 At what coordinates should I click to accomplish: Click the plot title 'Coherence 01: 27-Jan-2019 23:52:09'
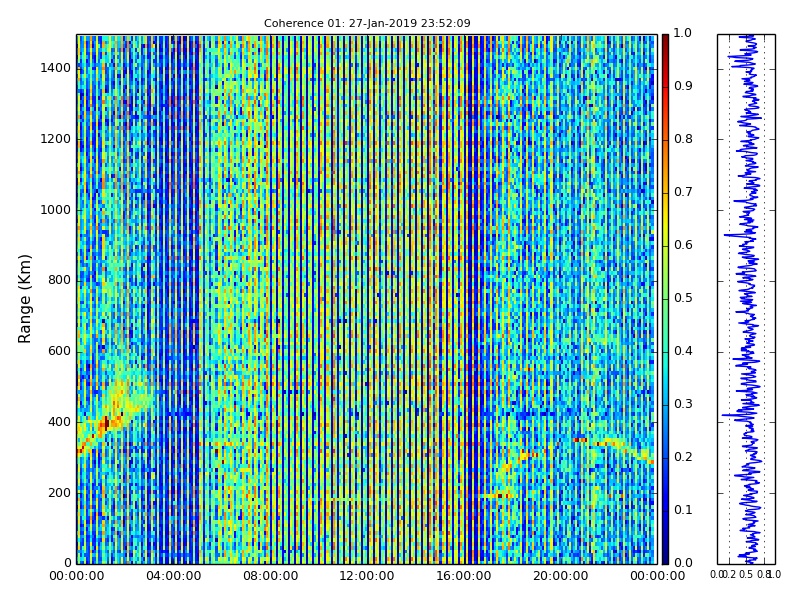[367, 23]
